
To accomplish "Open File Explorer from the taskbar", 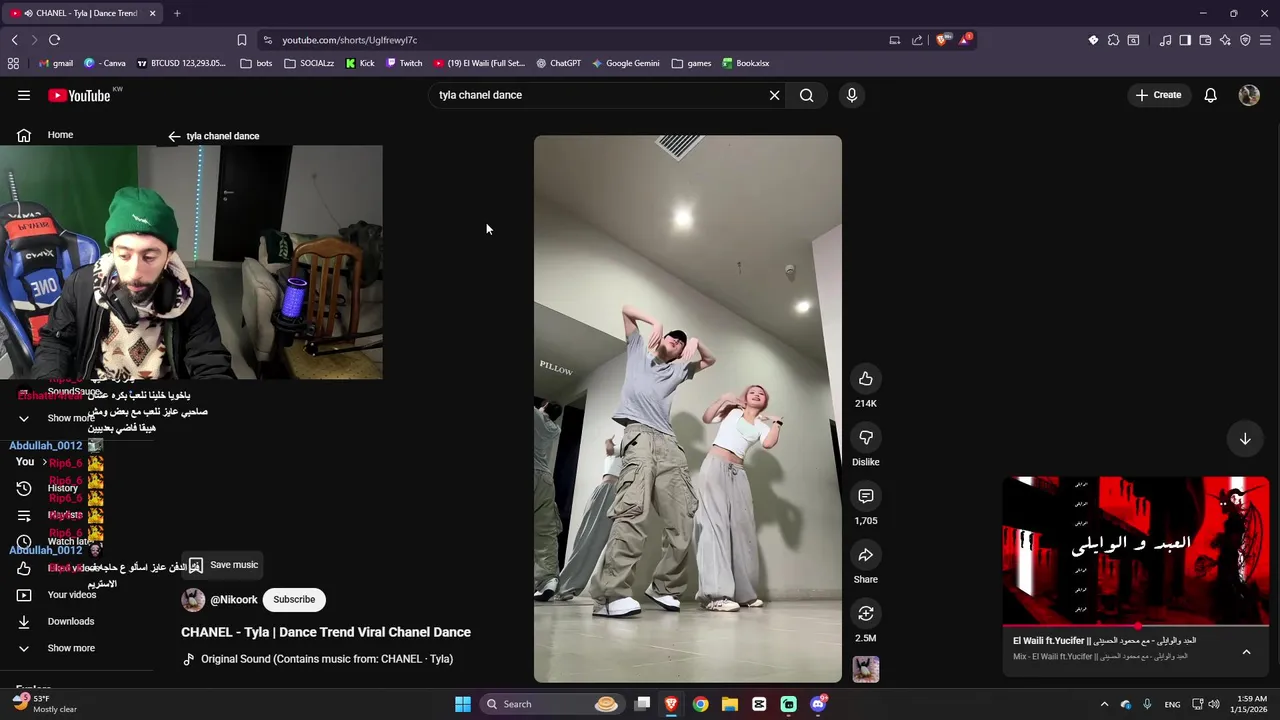I will click(x=730, y=704).
